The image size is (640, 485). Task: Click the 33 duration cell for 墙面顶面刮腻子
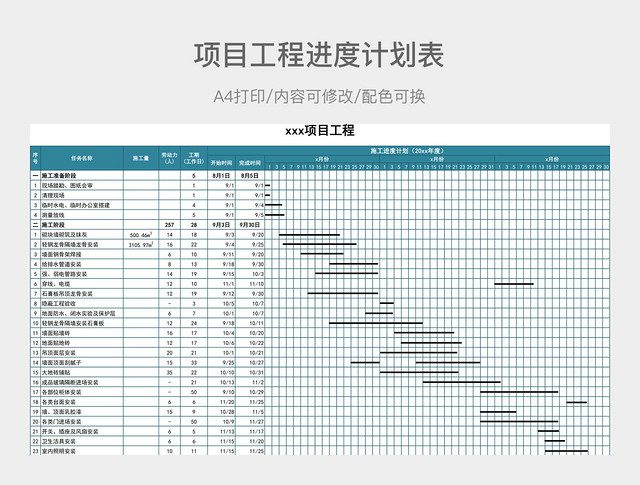194,363
